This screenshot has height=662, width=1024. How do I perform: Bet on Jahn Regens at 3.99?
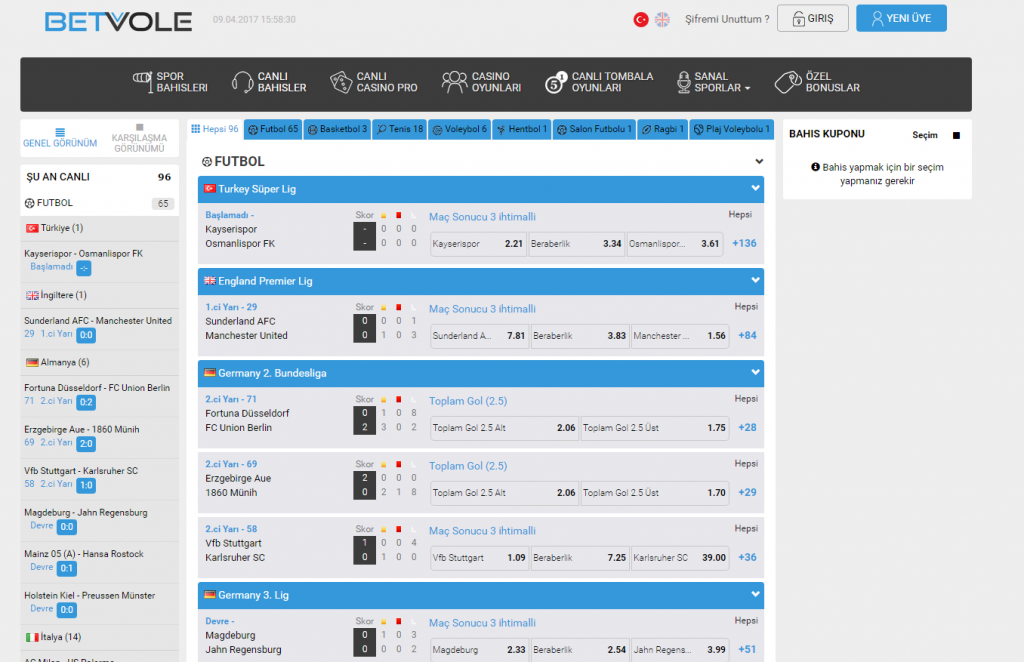coord(680,650)
